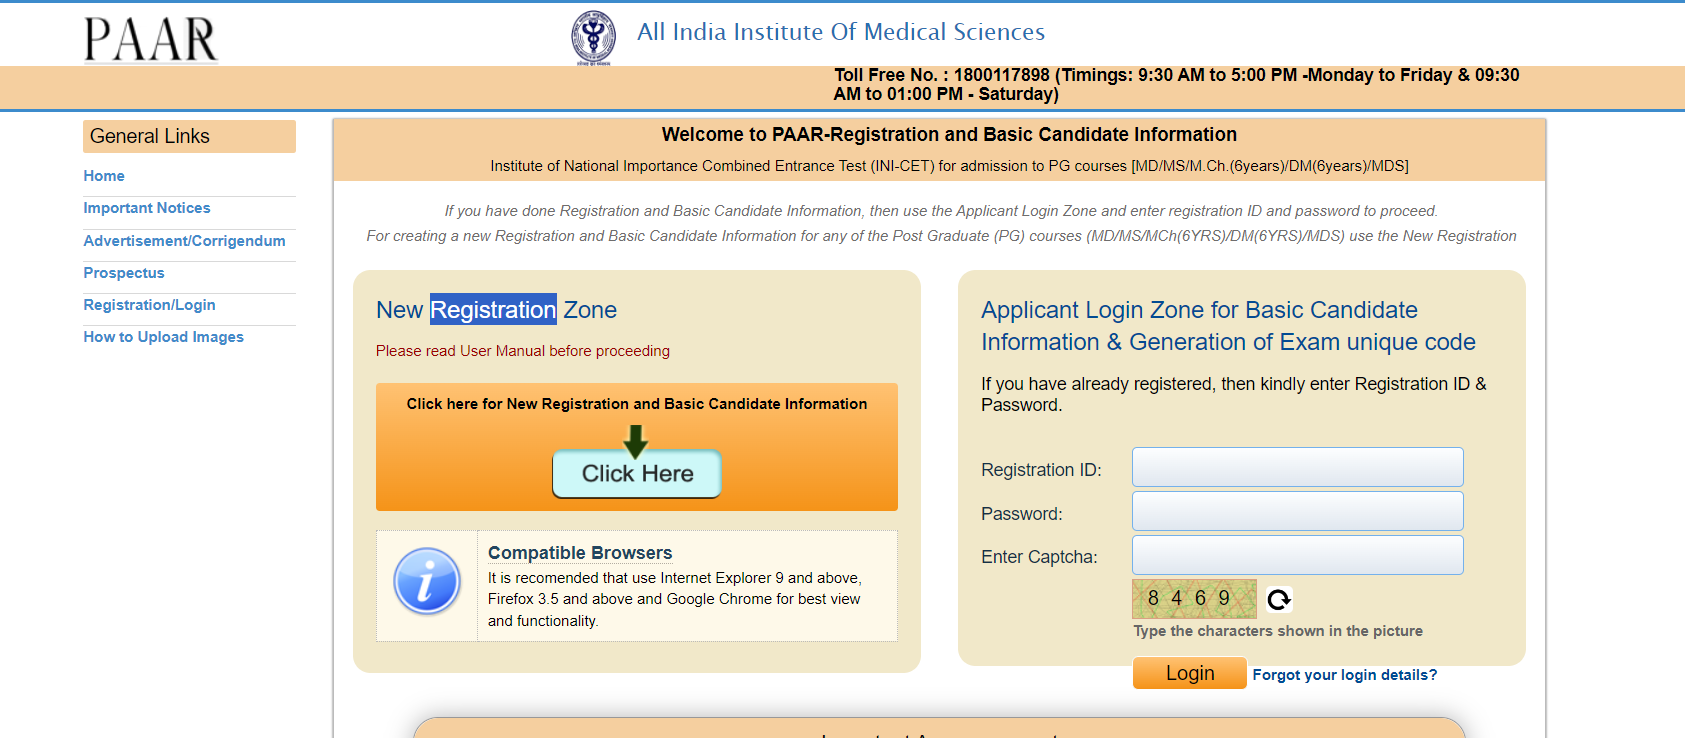Viewport: 1685px width, 738px height.
Task: Click the New Registration Zone heading
Action: pyautogui.click(x=496, y=310)
